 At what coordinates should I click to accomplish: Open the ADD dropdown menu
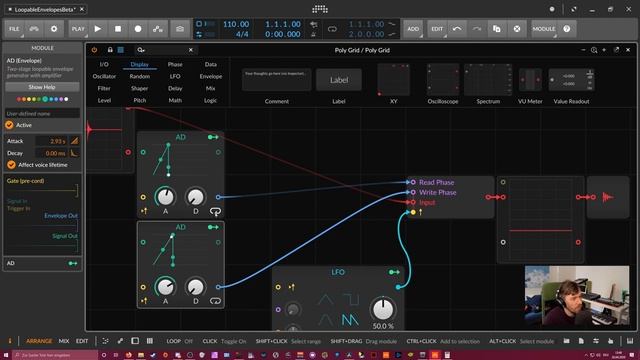413,29
